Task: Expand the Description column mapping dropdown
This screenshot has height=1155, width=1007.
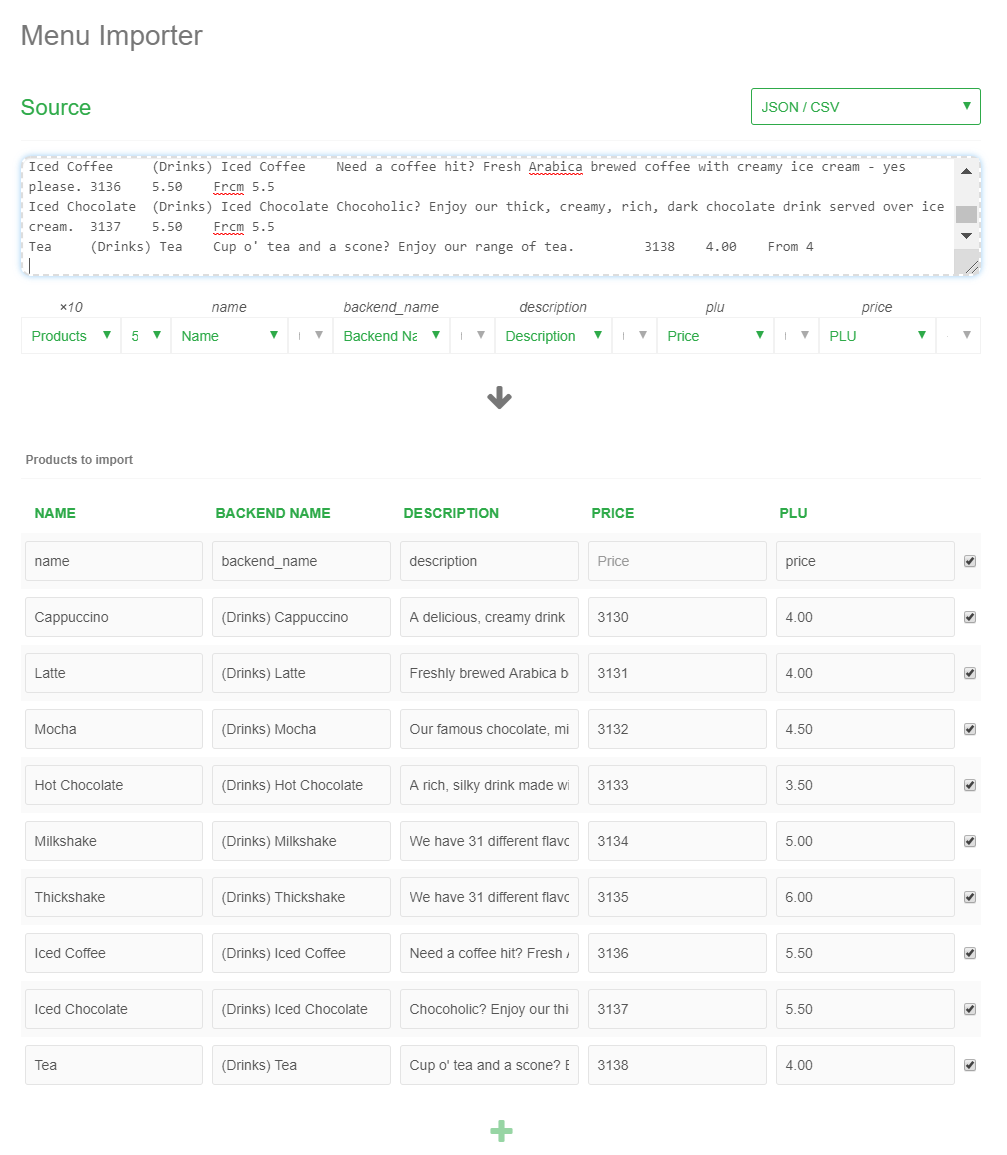Action: pyautogui.click(x=553, y=336)
